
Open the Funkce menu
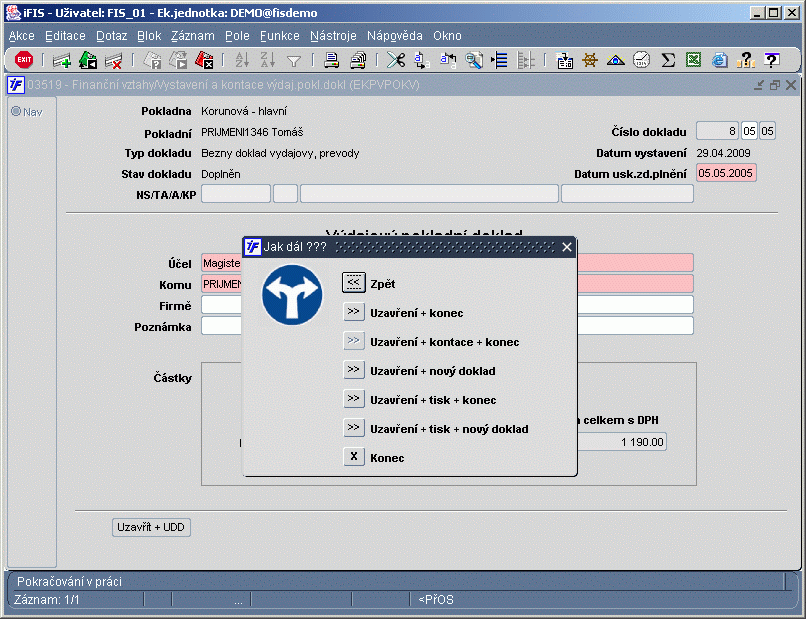[x=280, y=36]
